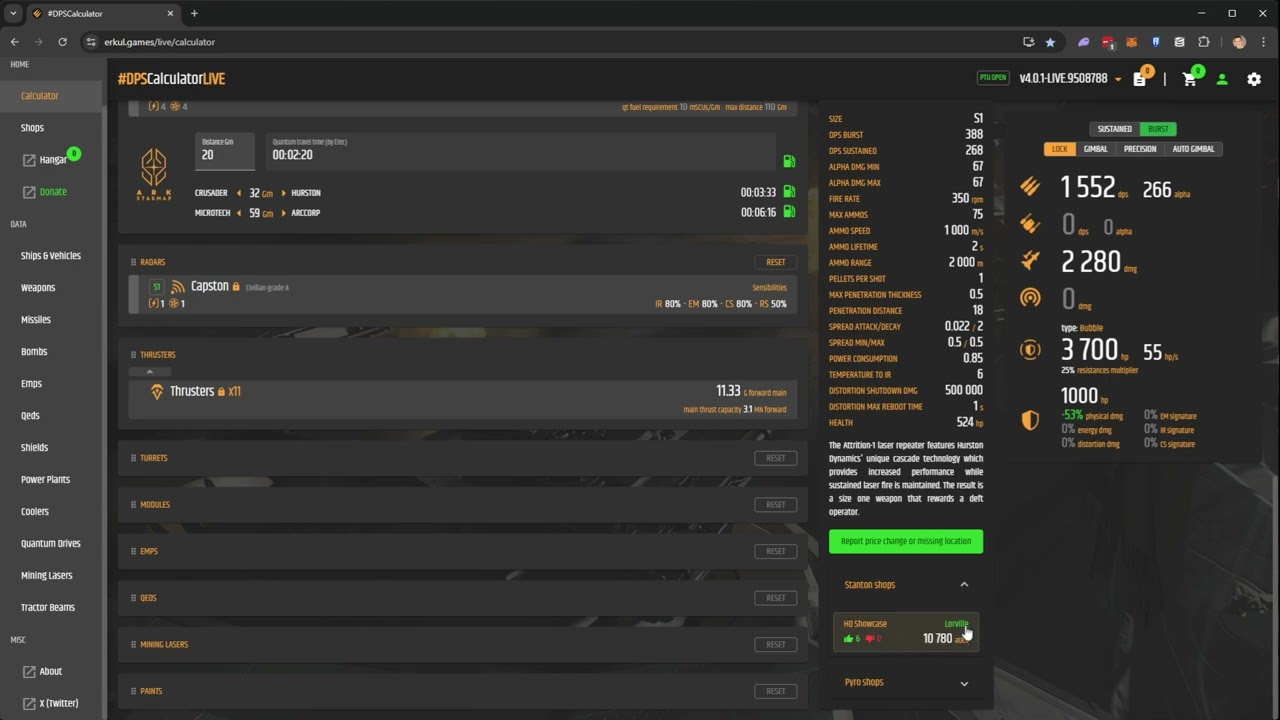
Task: Open the X (Twitter) link
Action: [x=51, y=703]
